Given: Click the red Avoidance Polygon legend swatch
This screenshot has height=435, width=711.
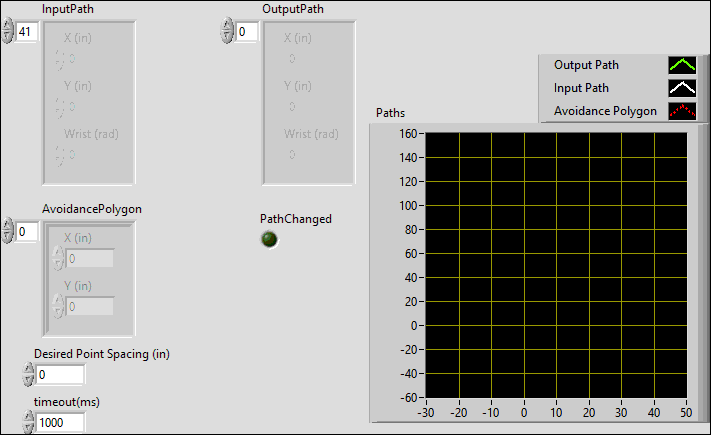Looking at the screenshot, I should (x=682, y=111).
